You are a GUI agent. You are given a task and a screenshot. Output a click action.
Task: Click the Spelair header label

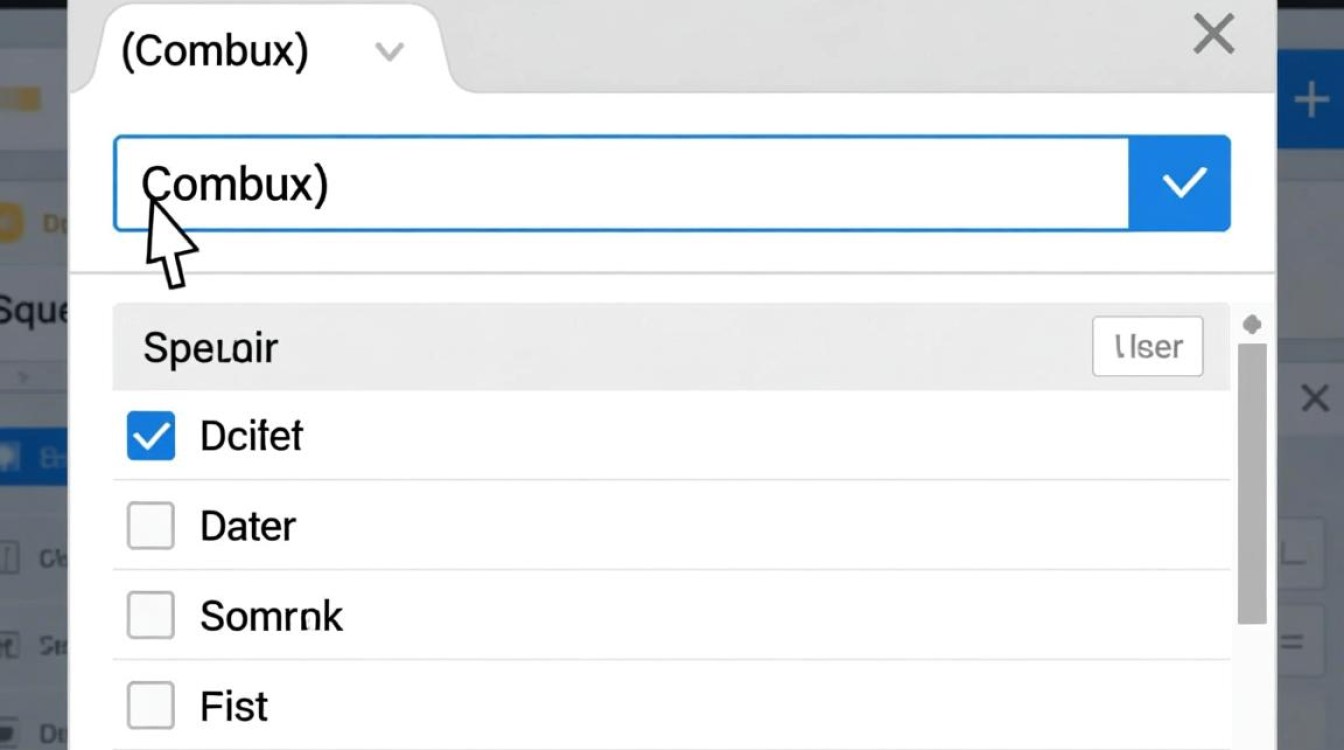[210, 348]
